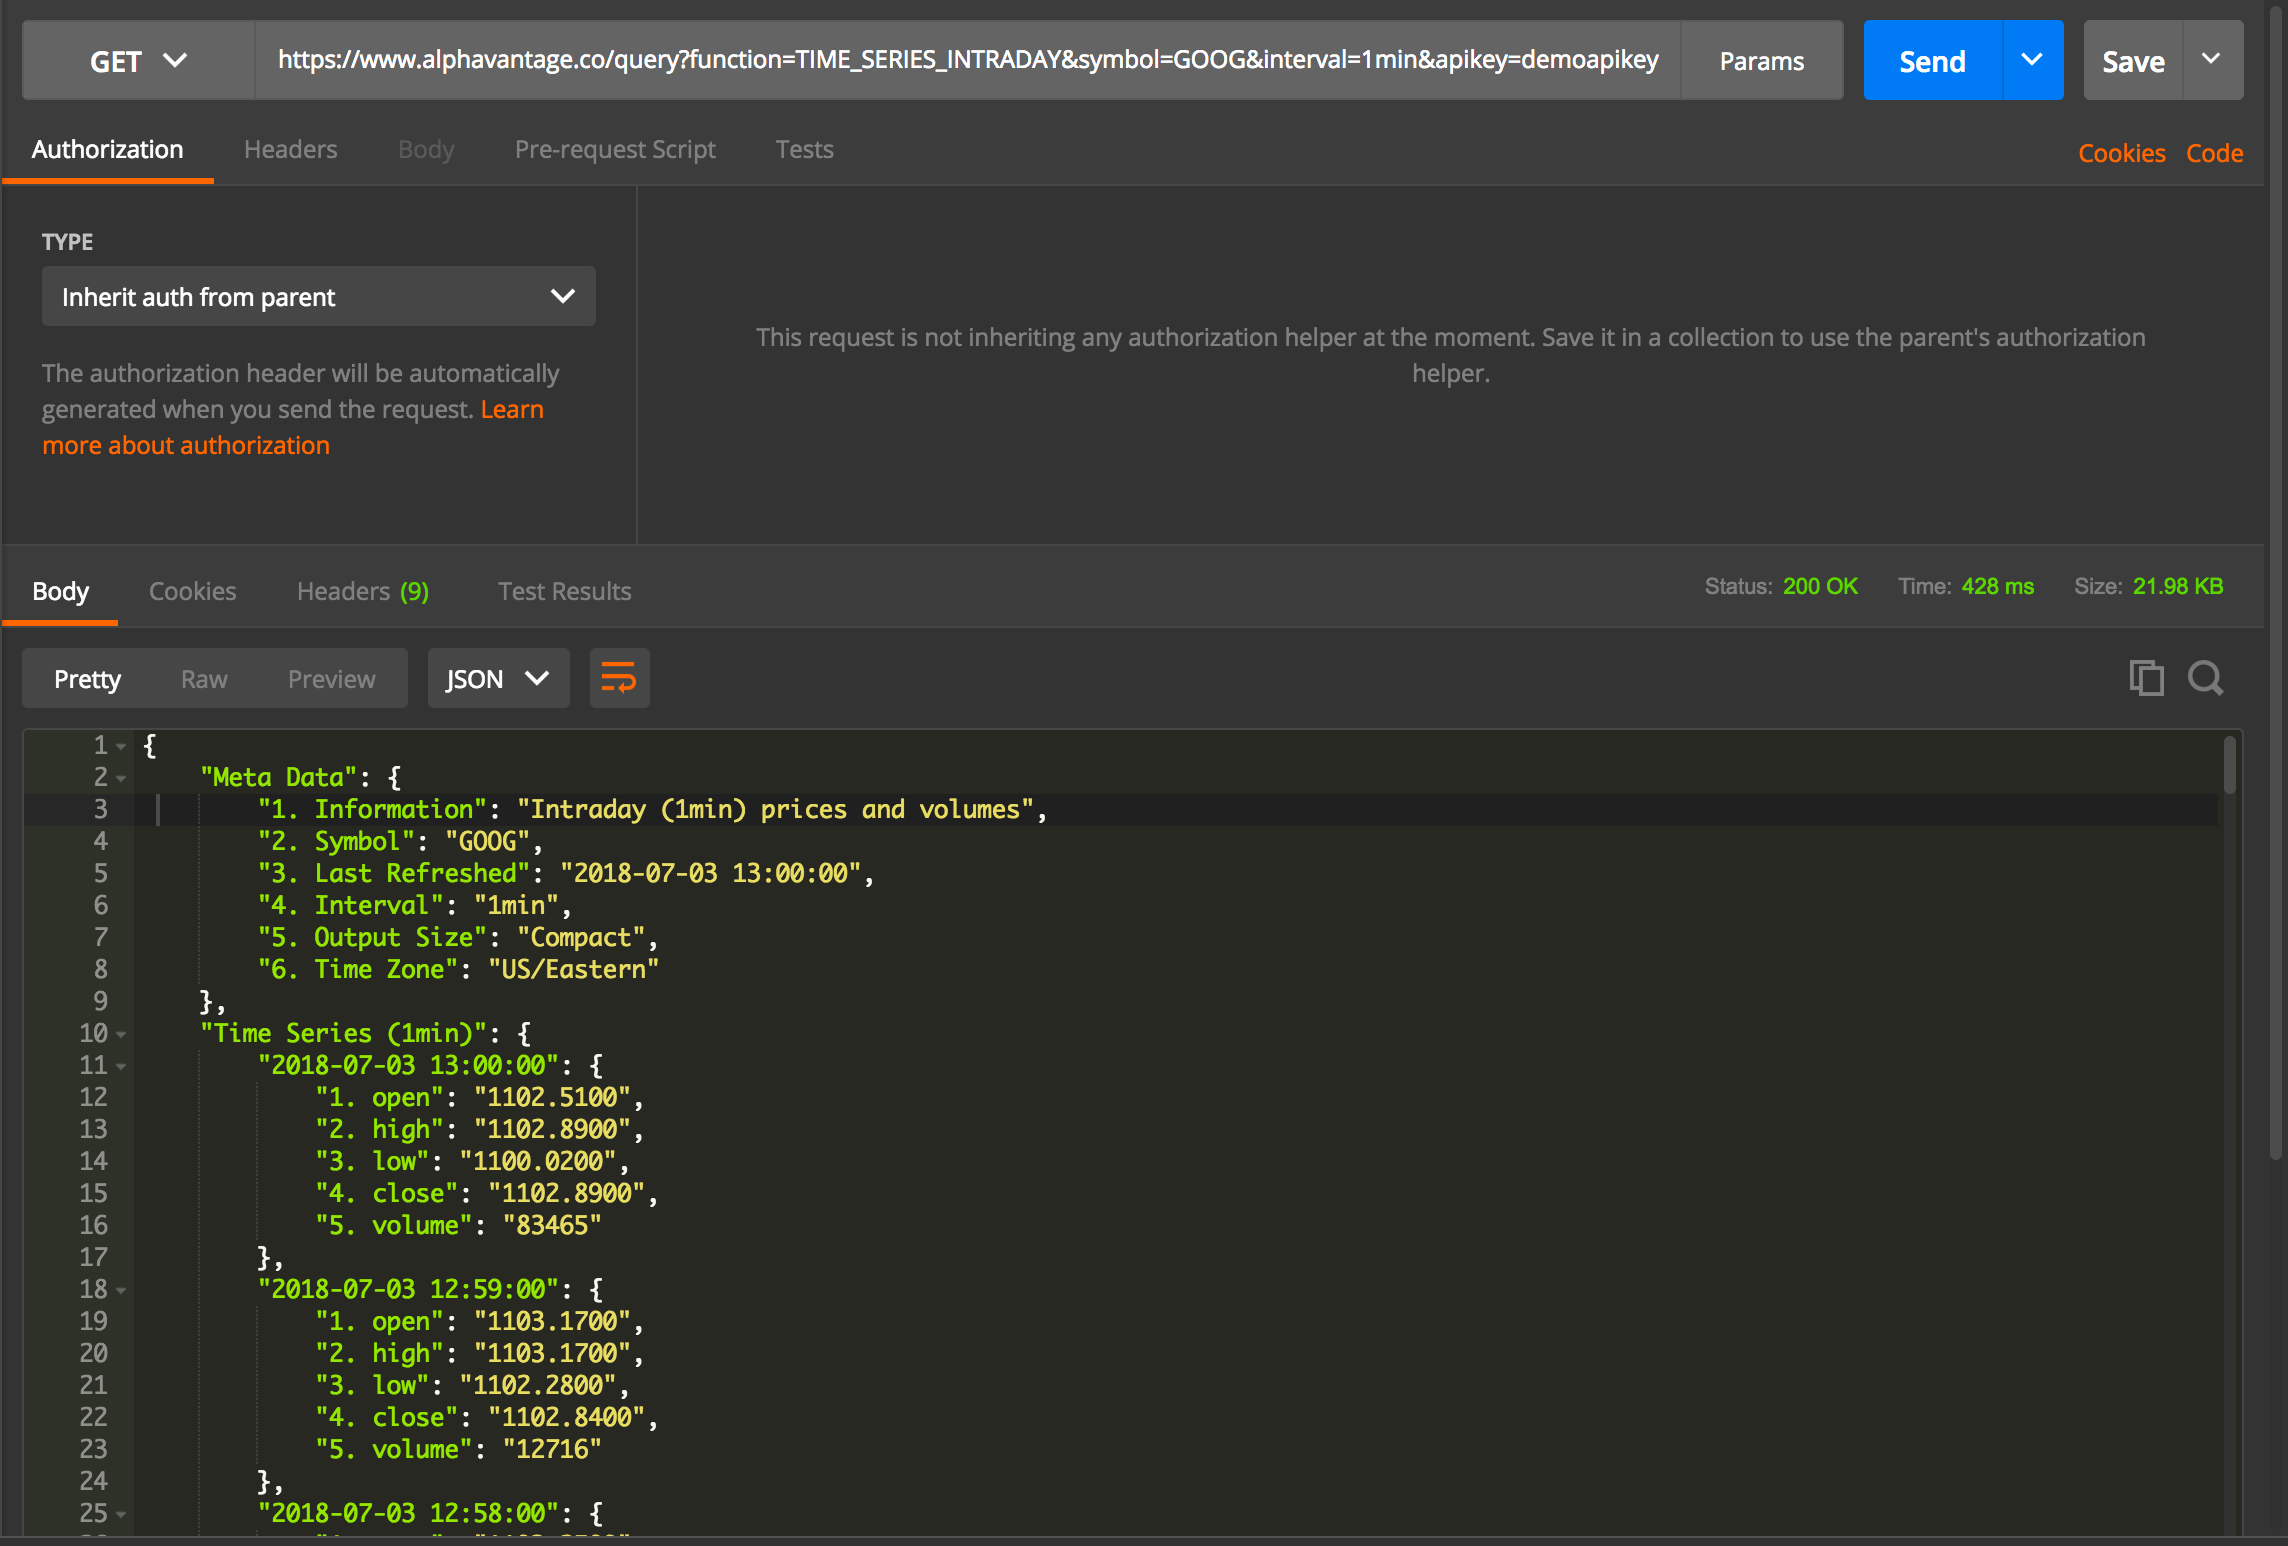The height and width of the screenshot is (1546, 2288).
Task: Switch to Raw response view
Action: [x=204, y=679]
